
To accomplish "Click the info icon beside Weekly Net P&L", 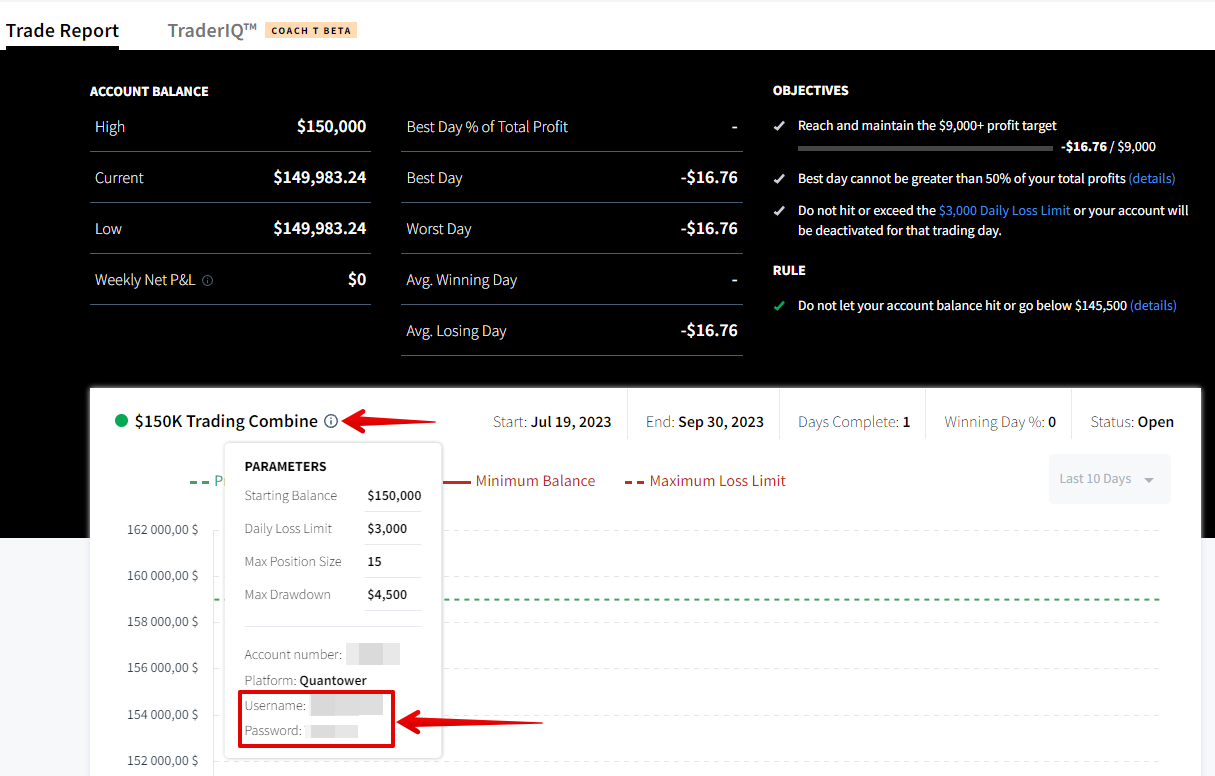I will coord(207,281).
